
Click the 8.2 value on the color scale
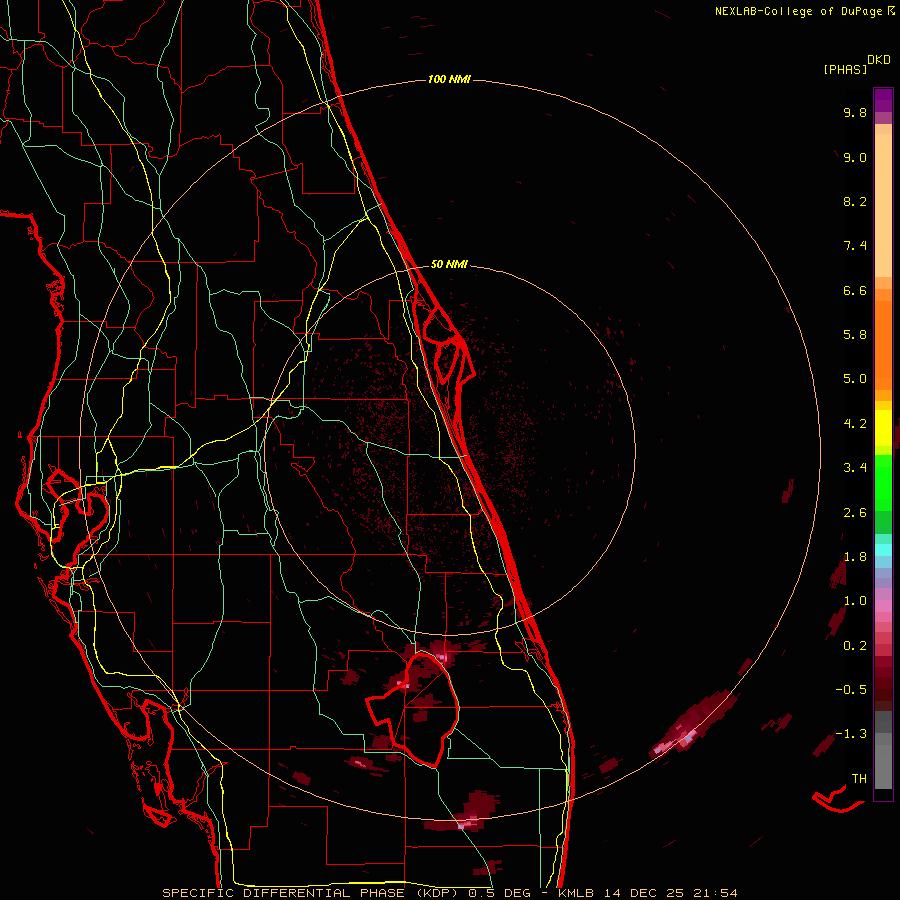(x=855, y=201)
